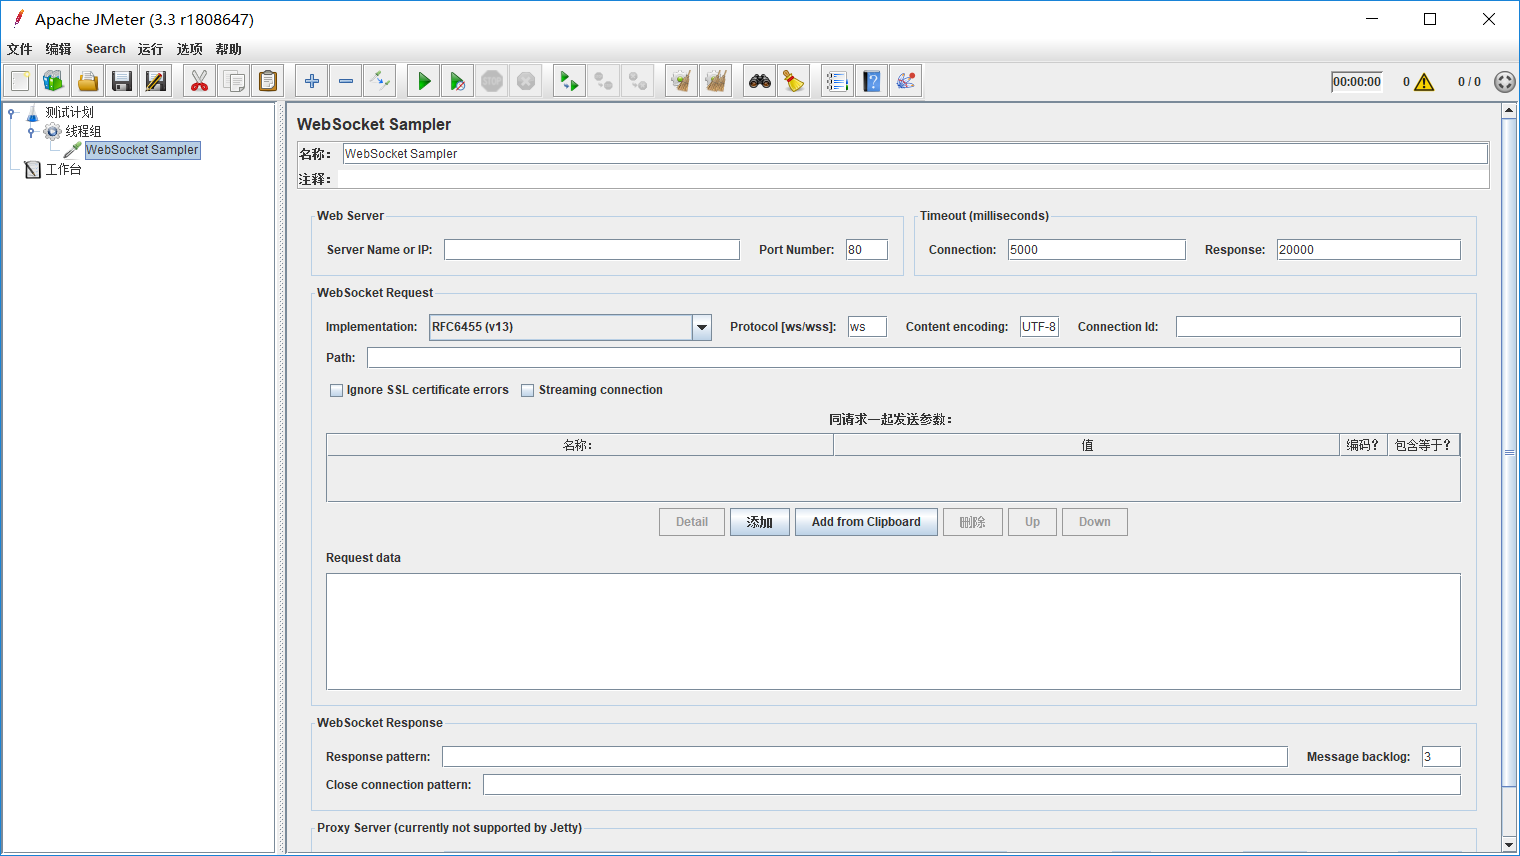Image resolution: width=1520 pixels, height=856 pixels.
Task: Toggle Ignore SSL certificate errors checkbox
Action: [337, 390]
